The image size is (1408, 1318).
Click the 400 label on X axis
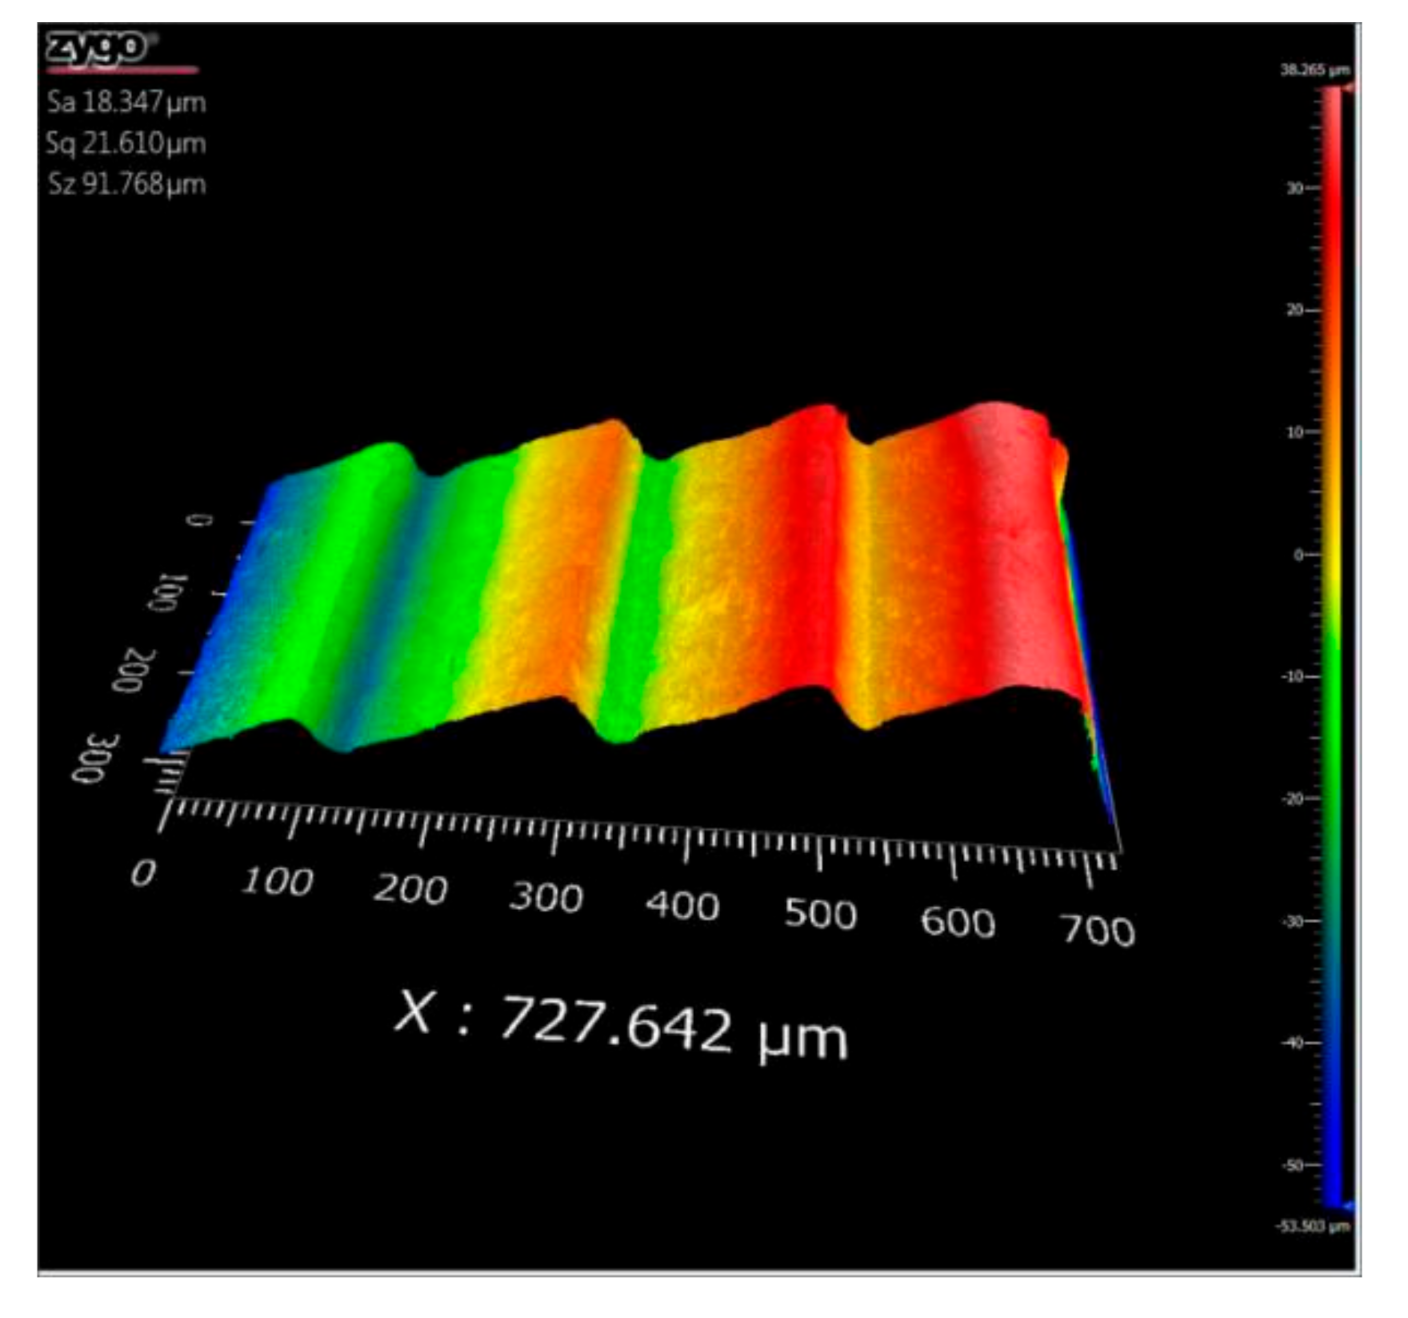(x=682, y=905)
